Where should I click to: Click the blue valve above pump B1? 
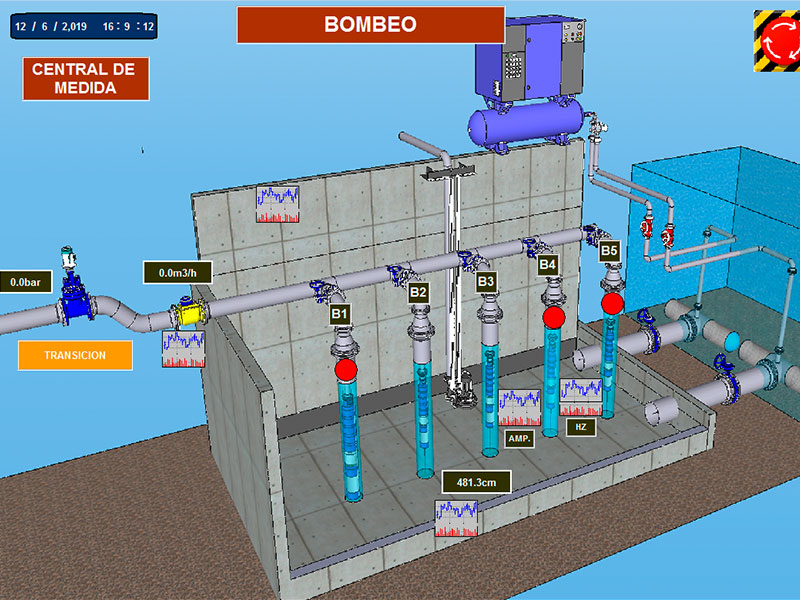[x=323, y=291]
